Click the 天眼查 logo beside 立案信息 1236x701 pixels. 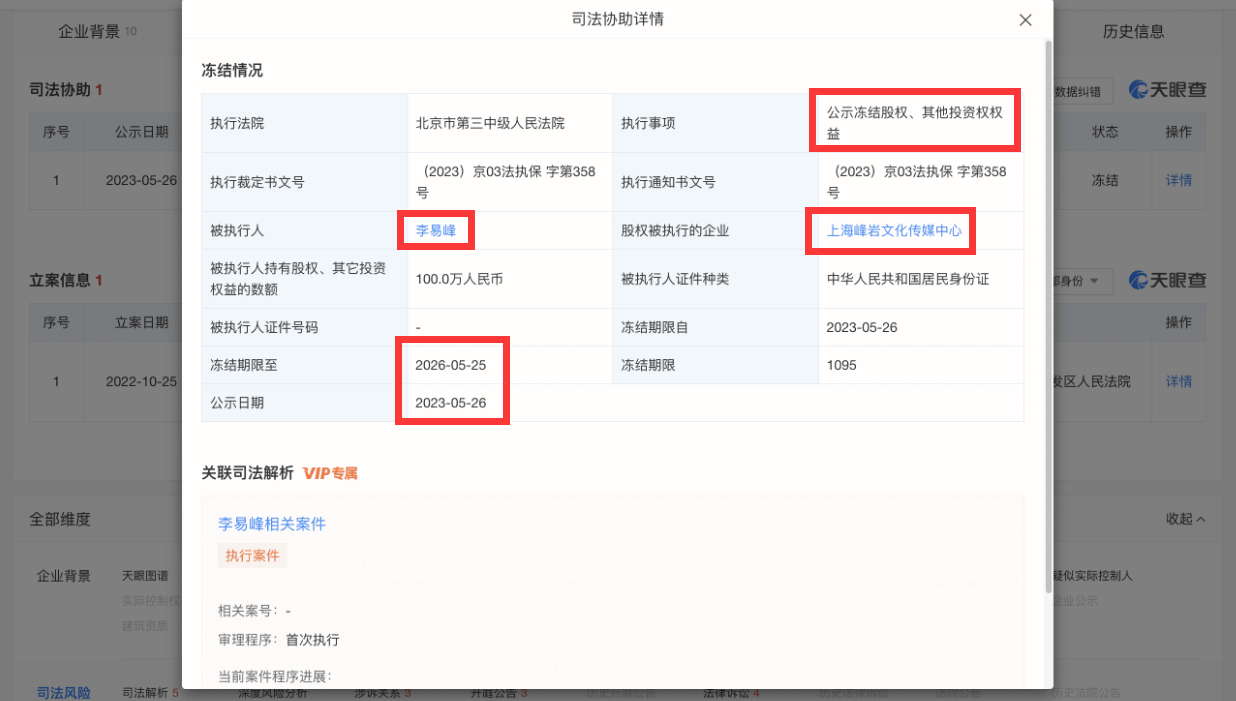click(x=1167, y=280)
